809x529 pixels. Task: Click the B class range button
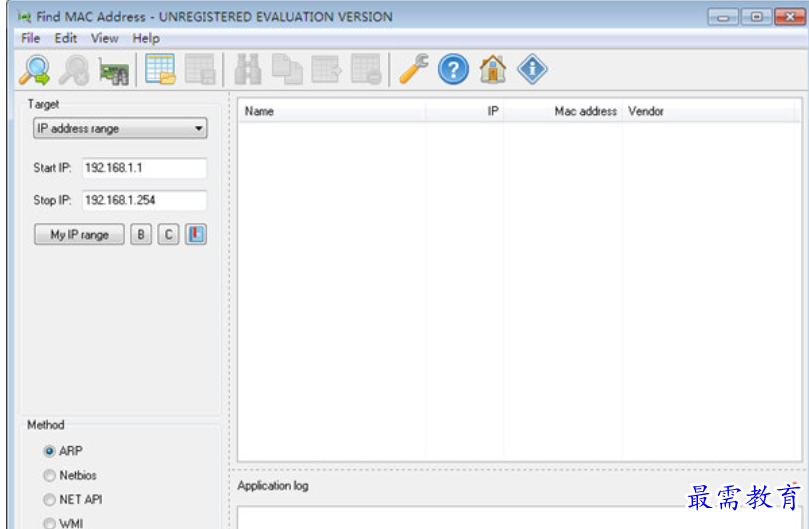click(x=141, y=234)
